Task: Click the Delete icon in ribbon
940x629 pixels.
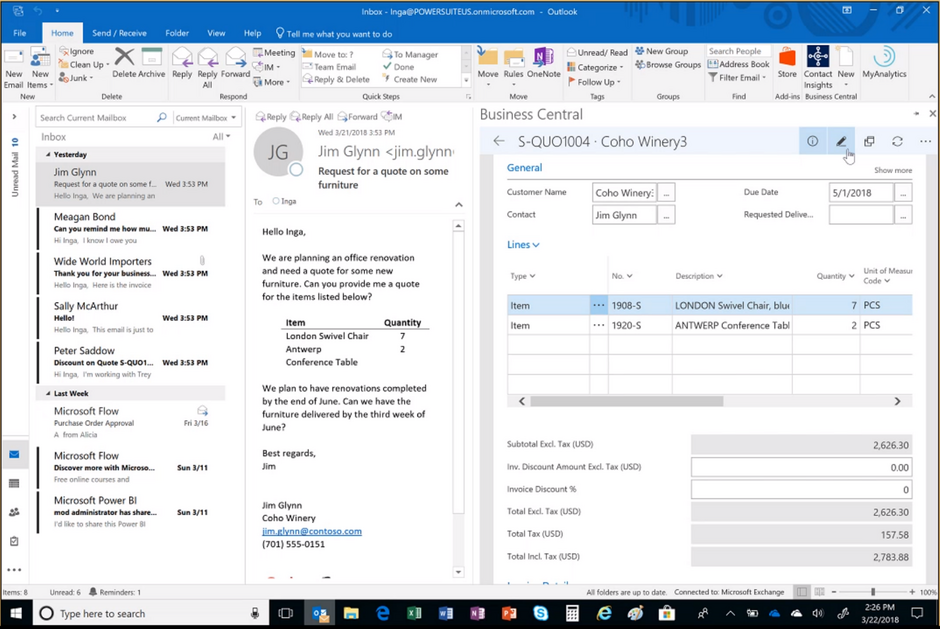Action: [124, 63]
